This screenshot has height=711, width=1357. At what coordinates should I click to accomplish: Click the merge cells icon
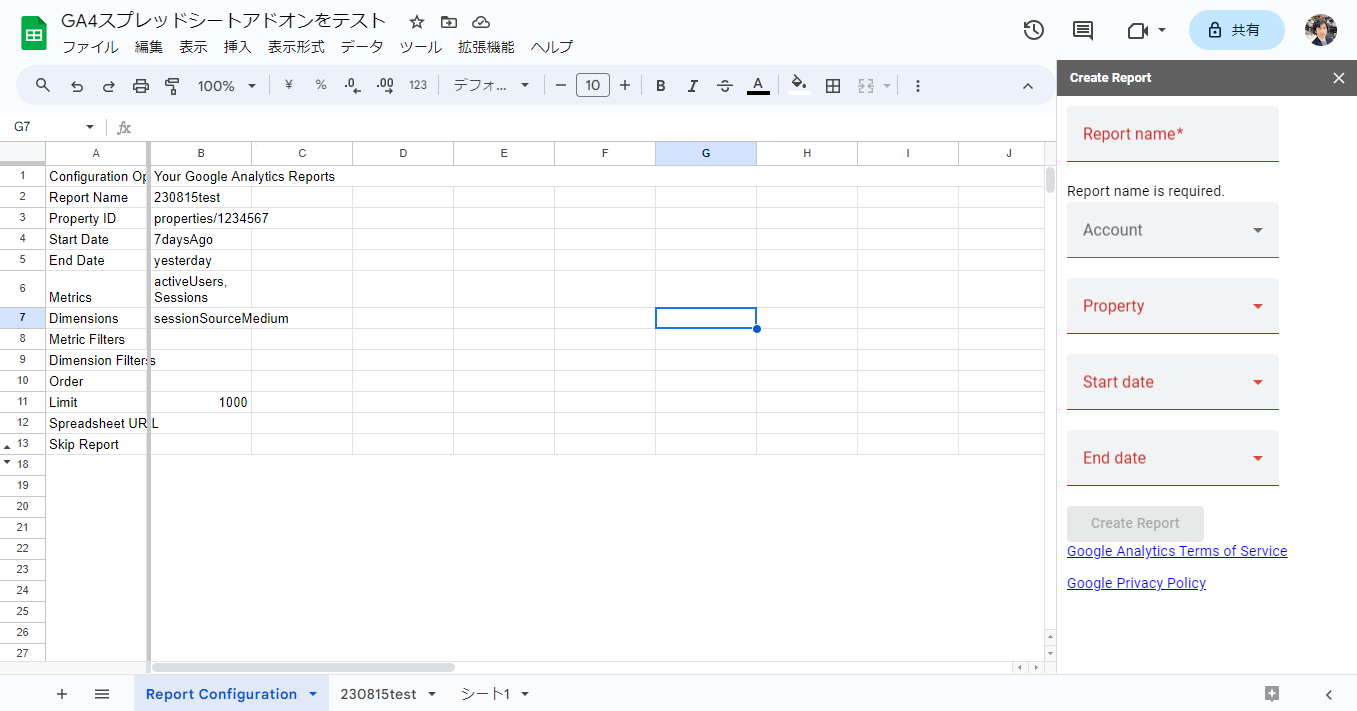coord(866,86)
